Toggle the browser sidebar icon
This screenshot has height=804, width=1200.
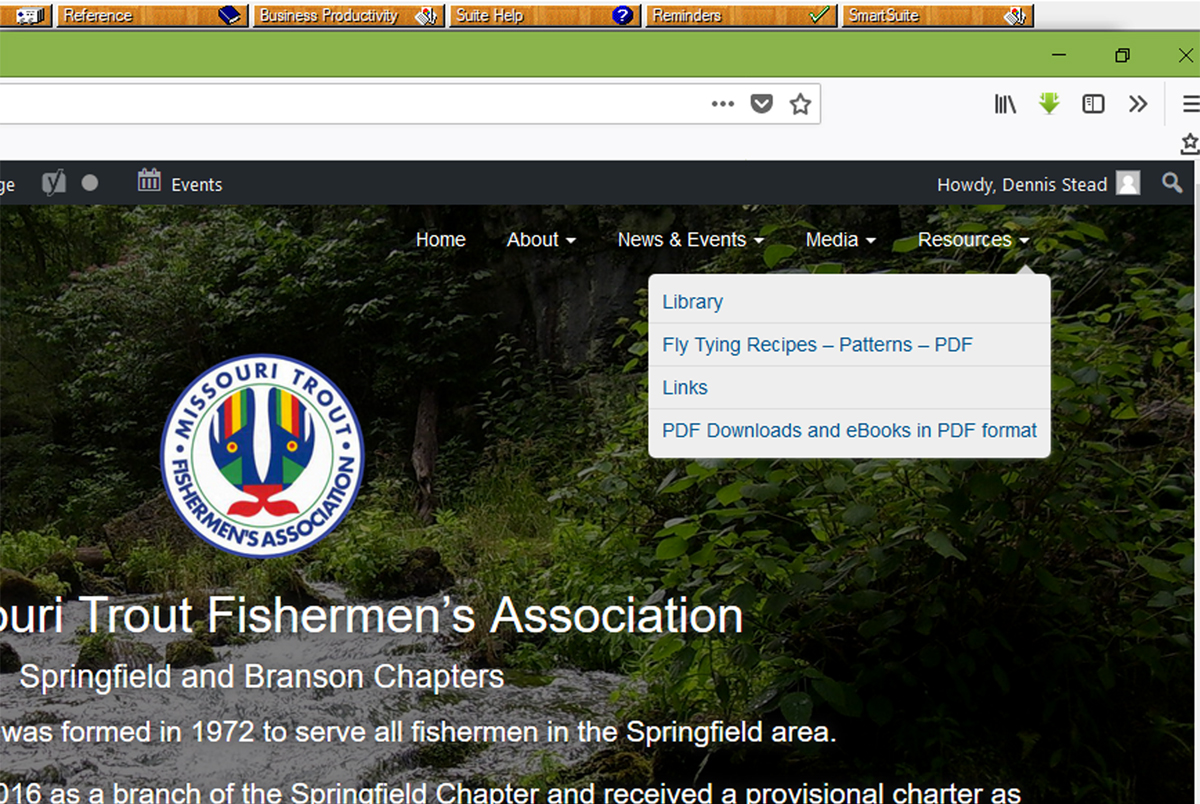tap(1093, 104)
